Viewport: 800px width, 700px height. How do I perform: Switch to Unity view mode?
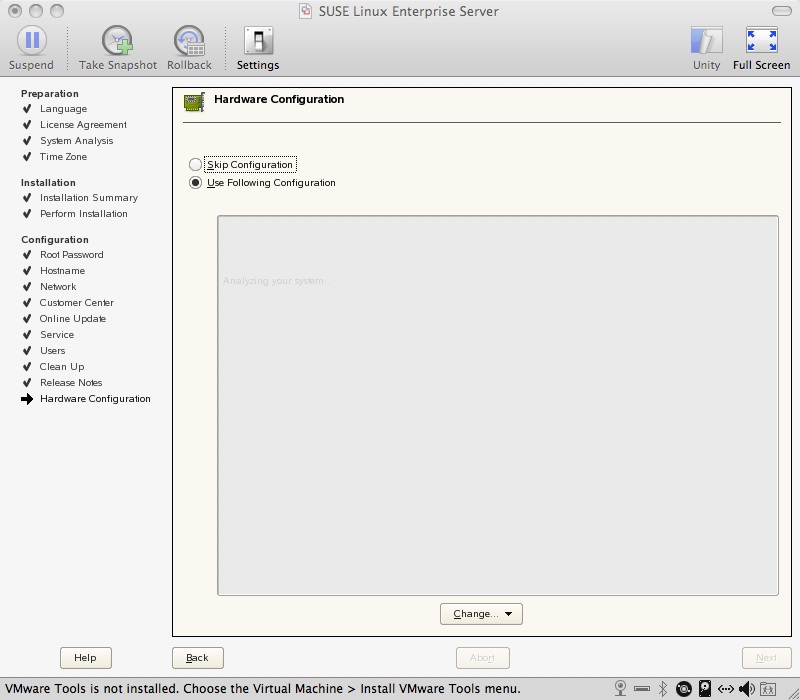pyautogui.click(x=706, y=40)
